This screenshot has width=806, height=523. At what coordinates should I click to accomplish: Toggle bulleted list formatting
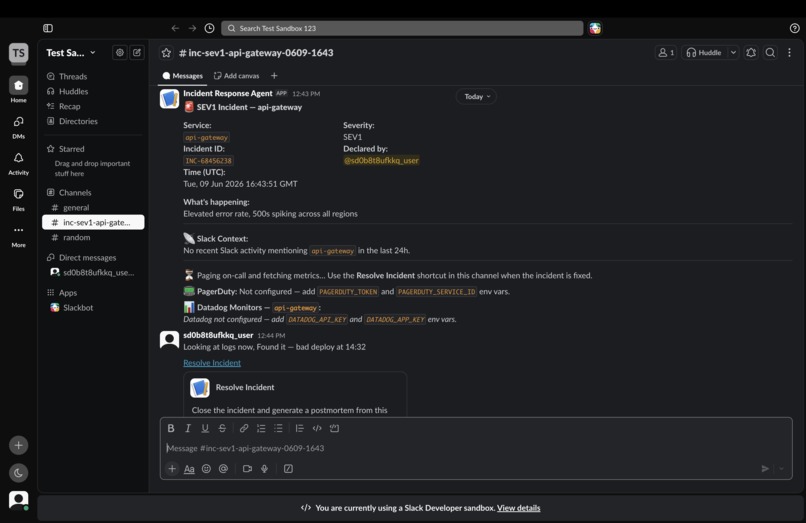[x=278, y=428]
